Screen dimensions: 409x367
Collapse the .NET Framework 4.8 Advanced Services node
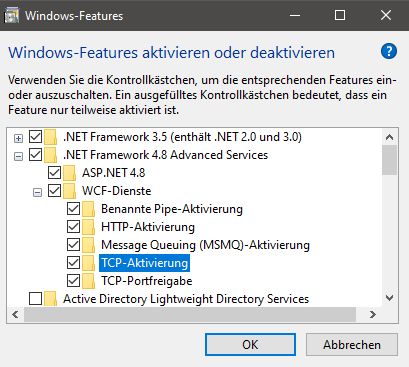[x=18, y=156]
